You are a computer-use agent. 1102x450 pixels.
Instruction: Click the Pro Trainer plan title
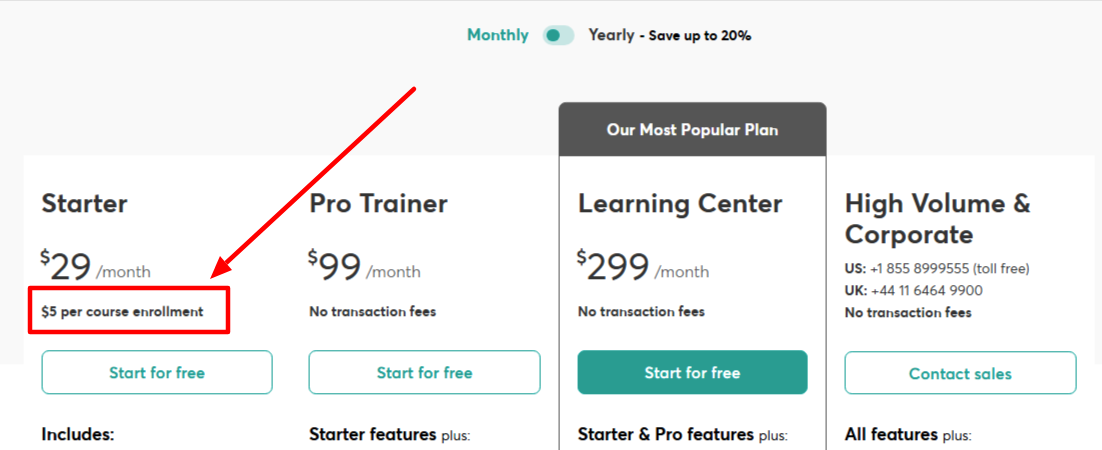[x=378, y=204]
